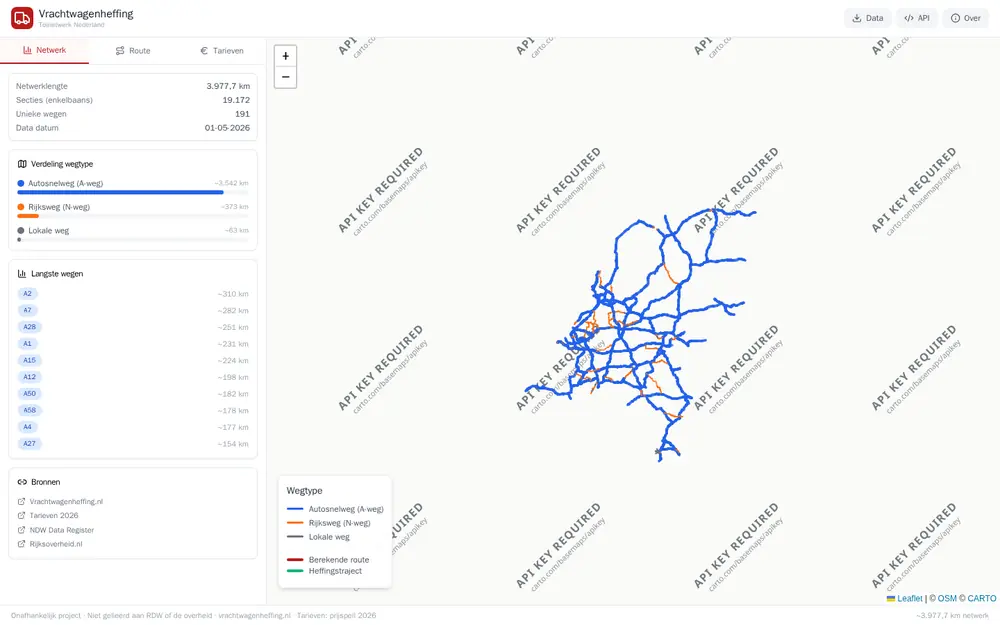Click the map icon beside Verdeling wegtype
The height and width of the screenshot is (625, 1000).
pos(22,164)
